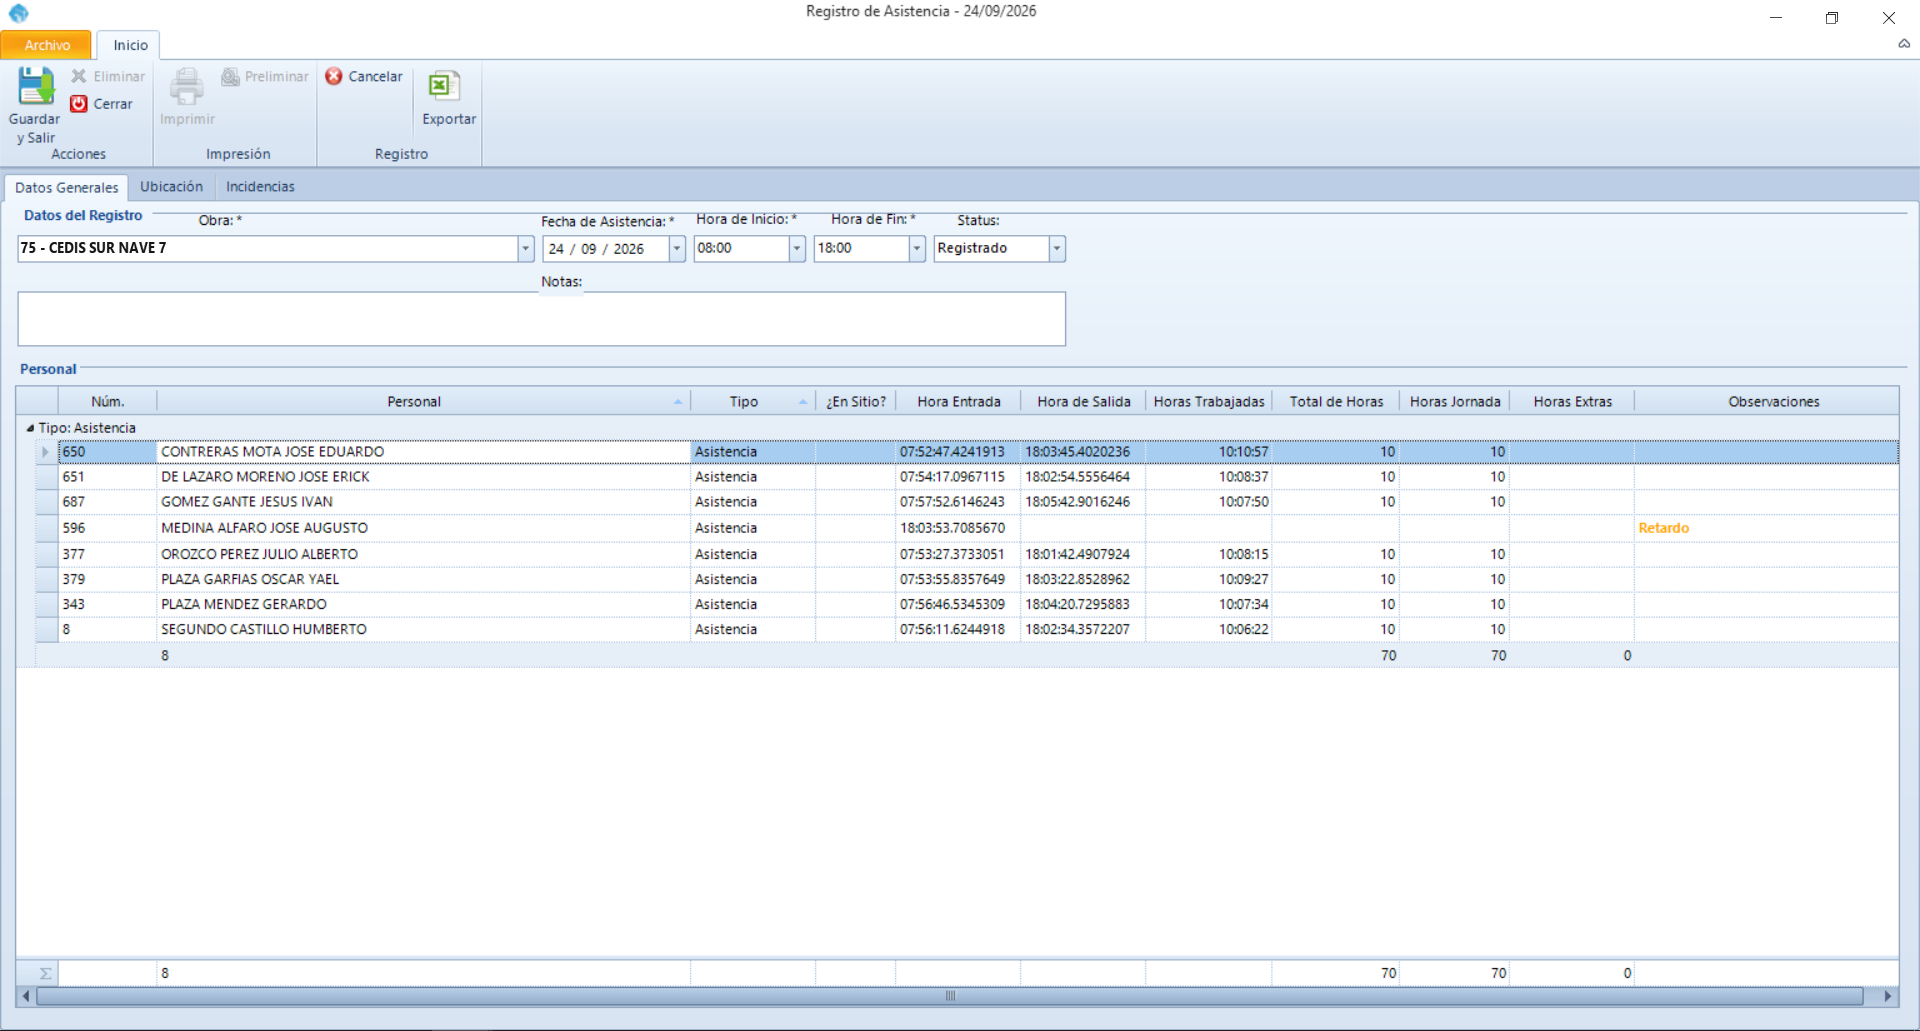Click the ¿En Sitio? column header

[856, 401]
